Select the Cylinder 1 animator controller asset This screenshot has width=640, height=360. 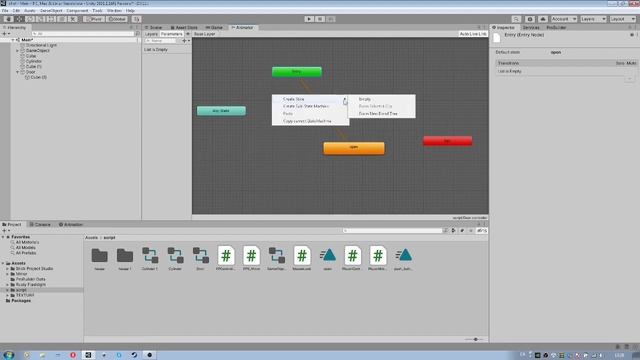(x=150, y=258)
